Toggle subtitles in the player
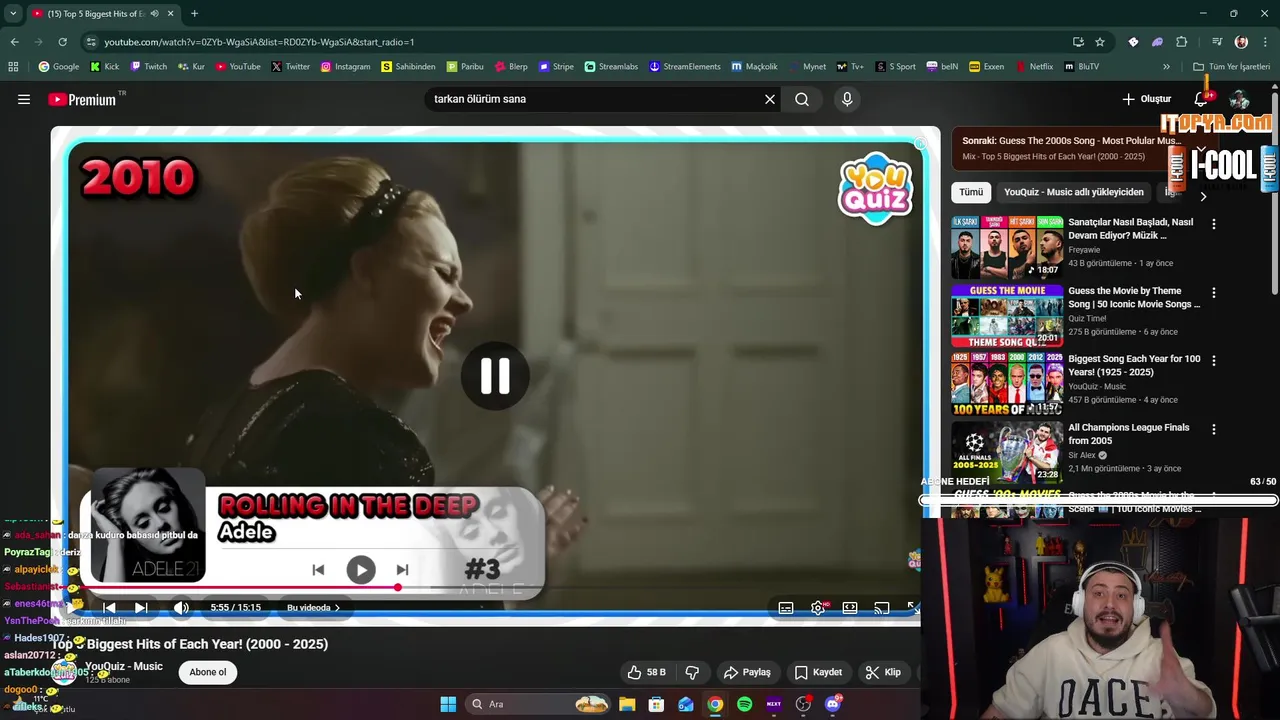This screenshot has height=720, width=1280. point(786,608)
